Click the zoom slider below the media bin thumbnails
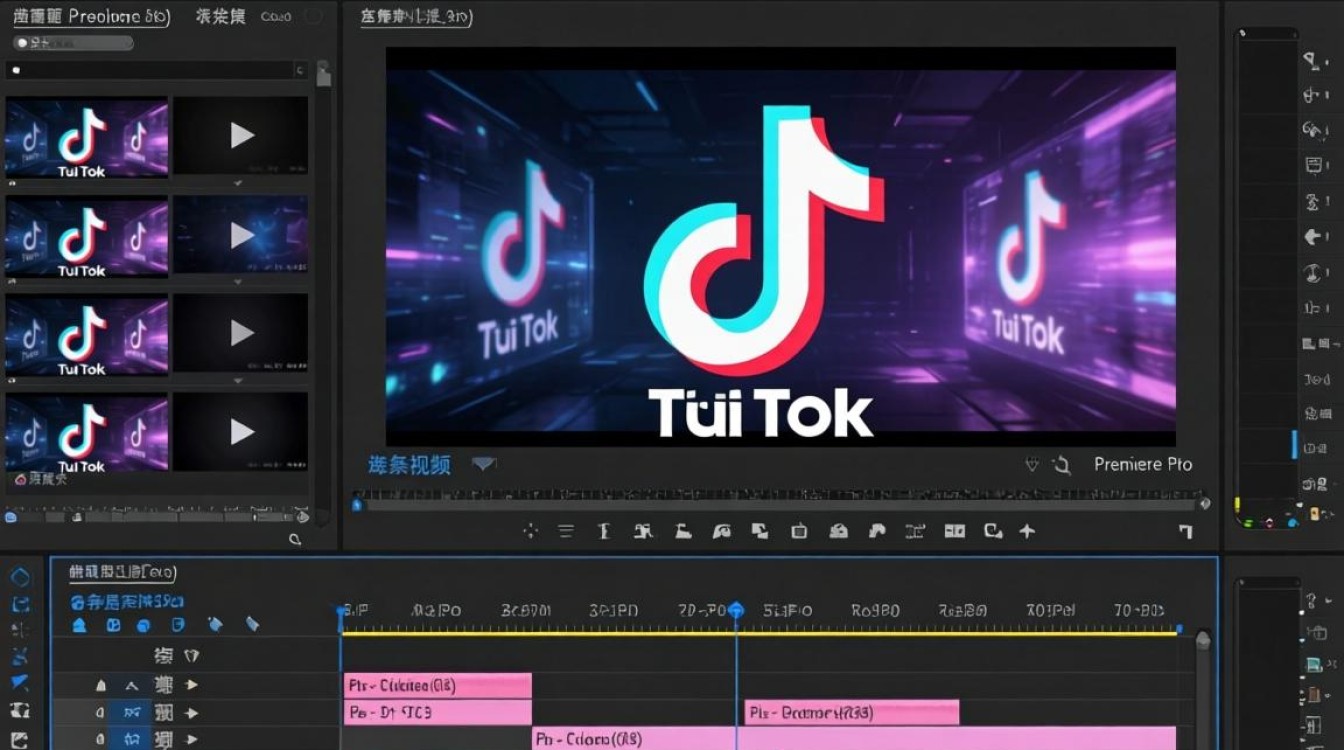This screenshot has height=750, width=1344. pos(158,517)
